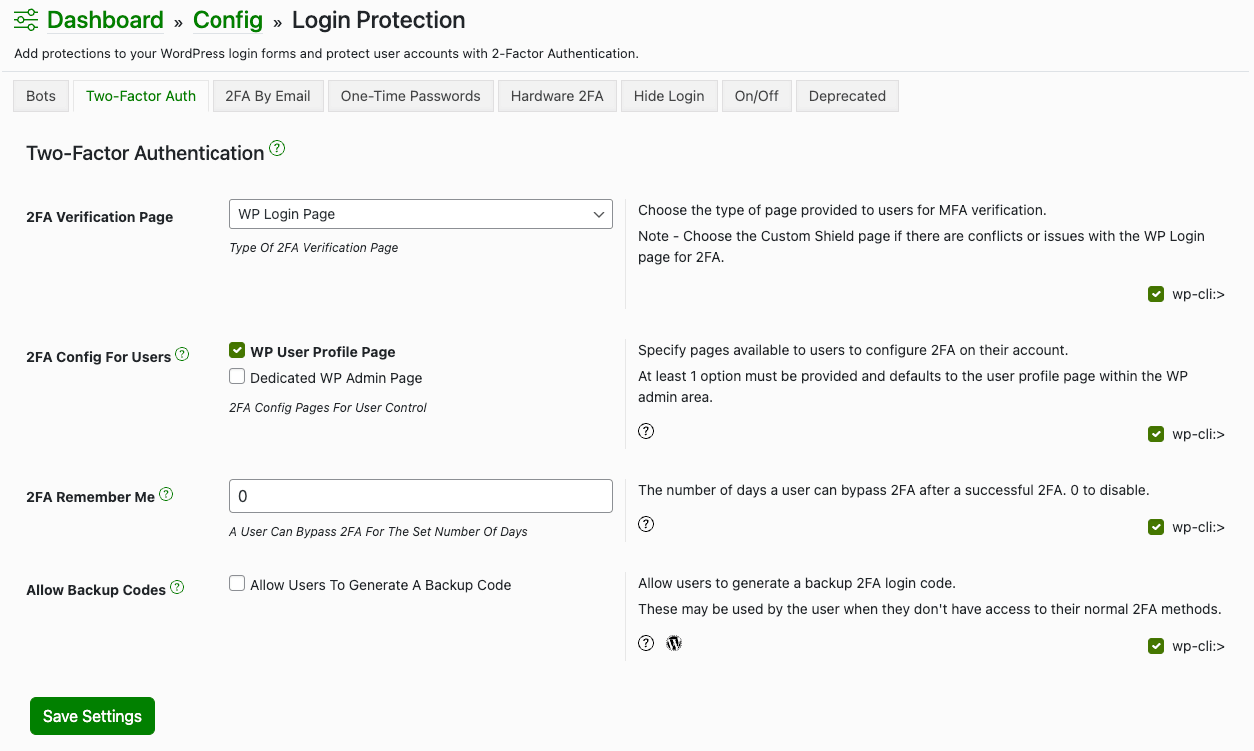Click WordPress logo icon under backup codes description

(674, 643)
